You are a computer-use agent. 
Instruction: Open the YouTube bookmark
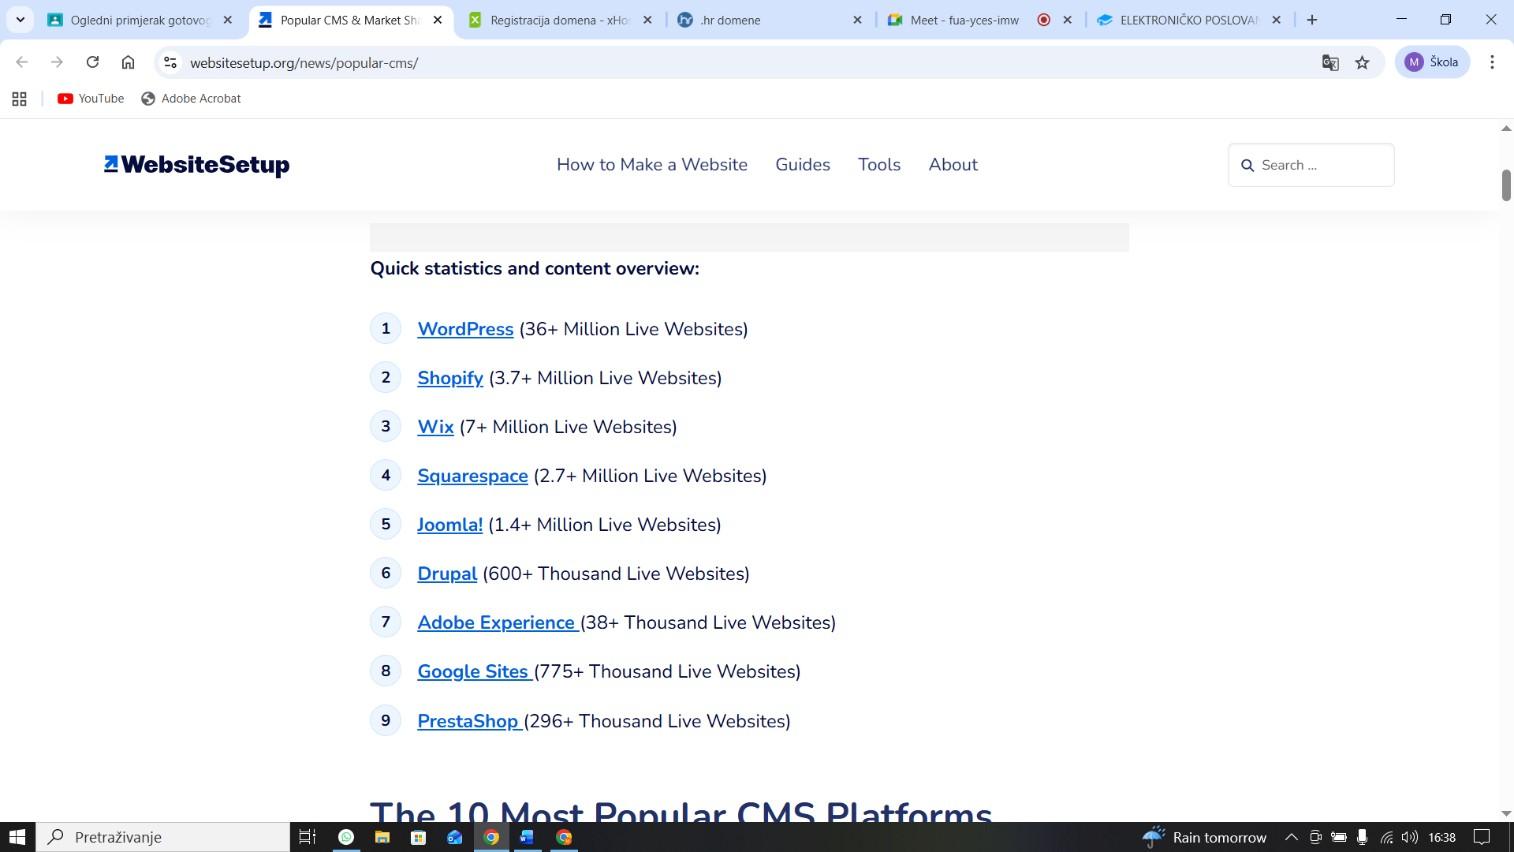91,98
